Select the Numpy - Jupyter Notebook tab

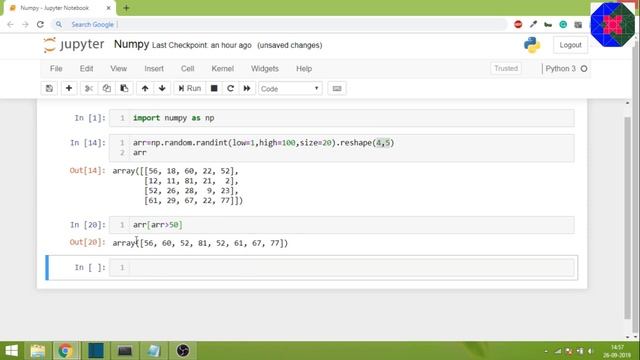point(59,8)
